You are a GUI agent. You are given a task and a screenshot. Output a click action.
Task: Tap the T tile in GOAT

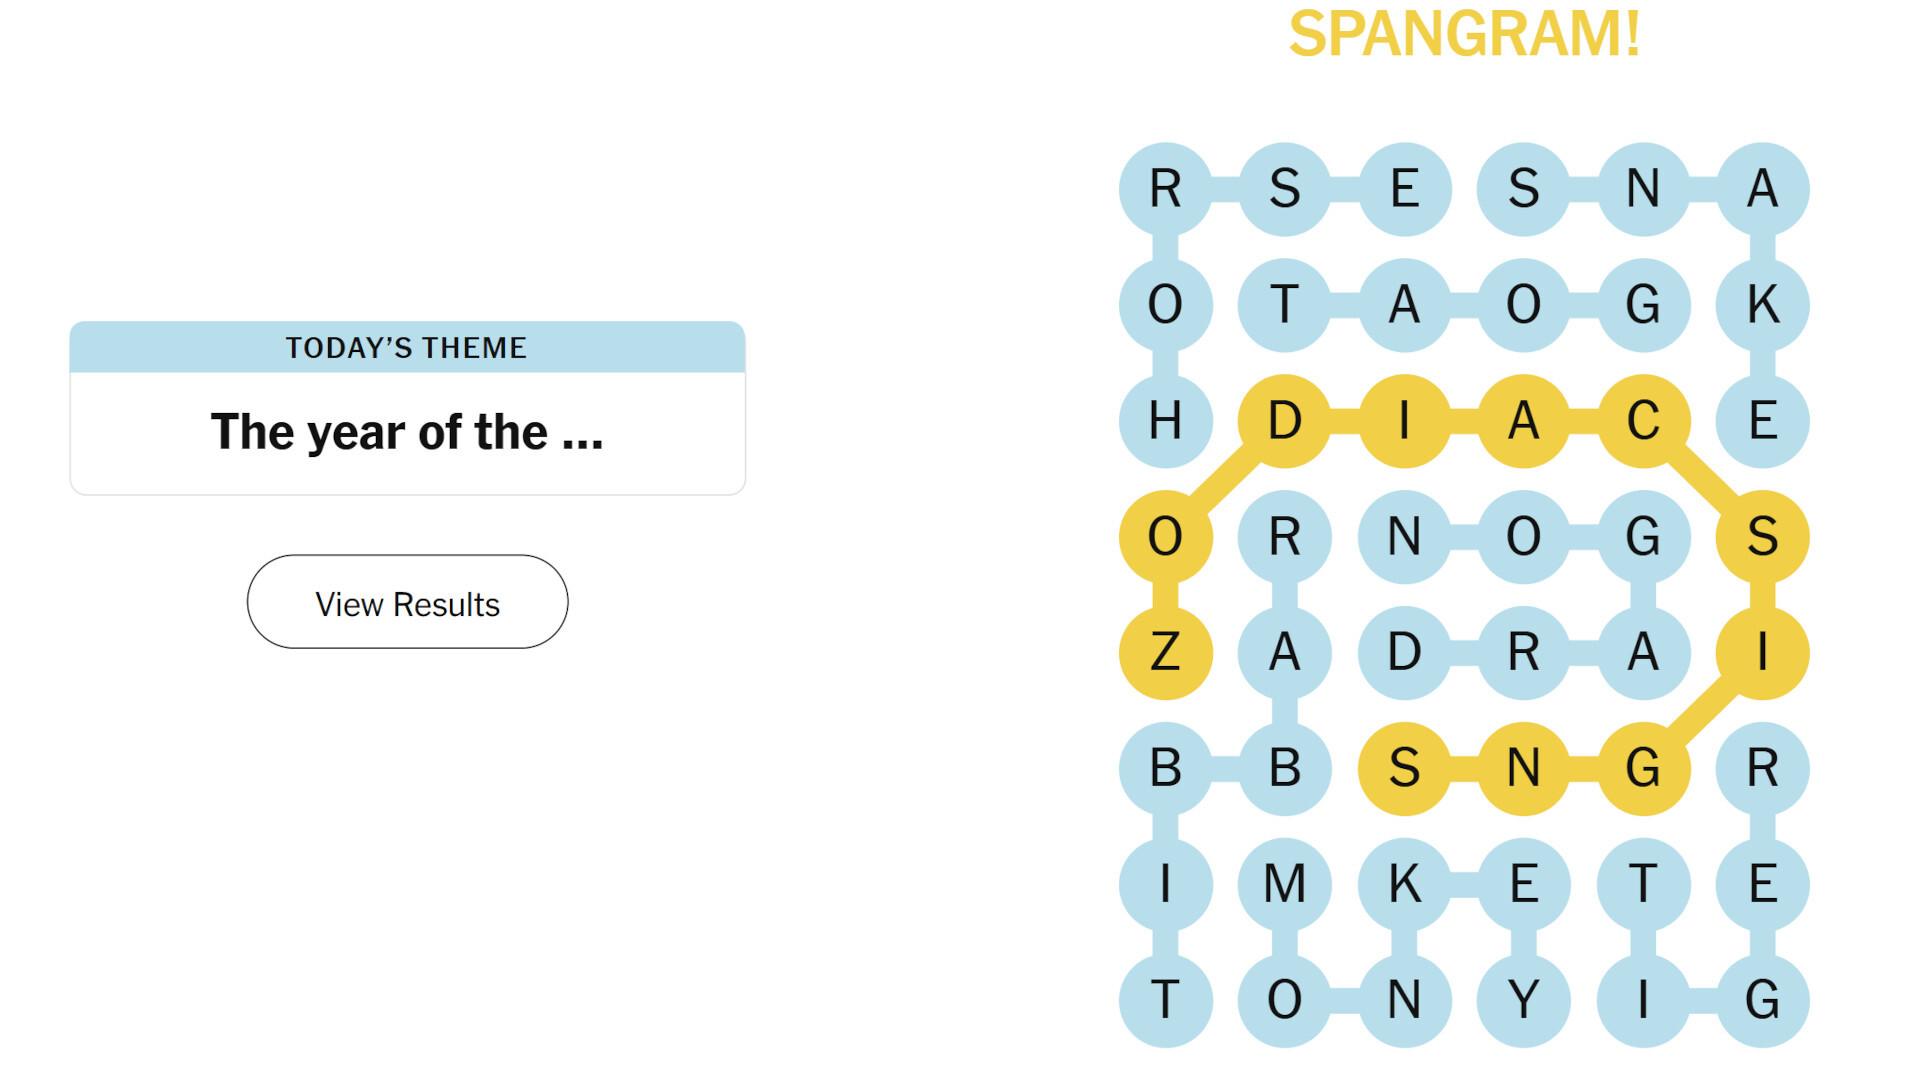(1284, 304)
